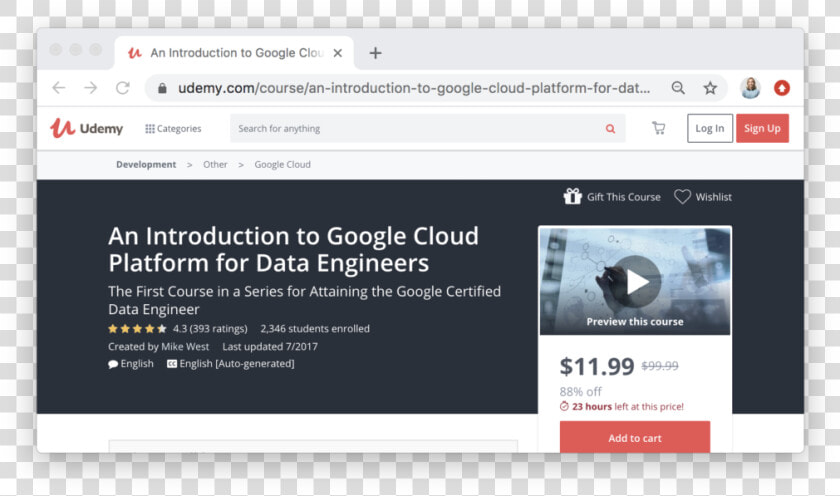Close the Udemy course tab
This screenshot has height=496, width=840.
tap(338, 53)
